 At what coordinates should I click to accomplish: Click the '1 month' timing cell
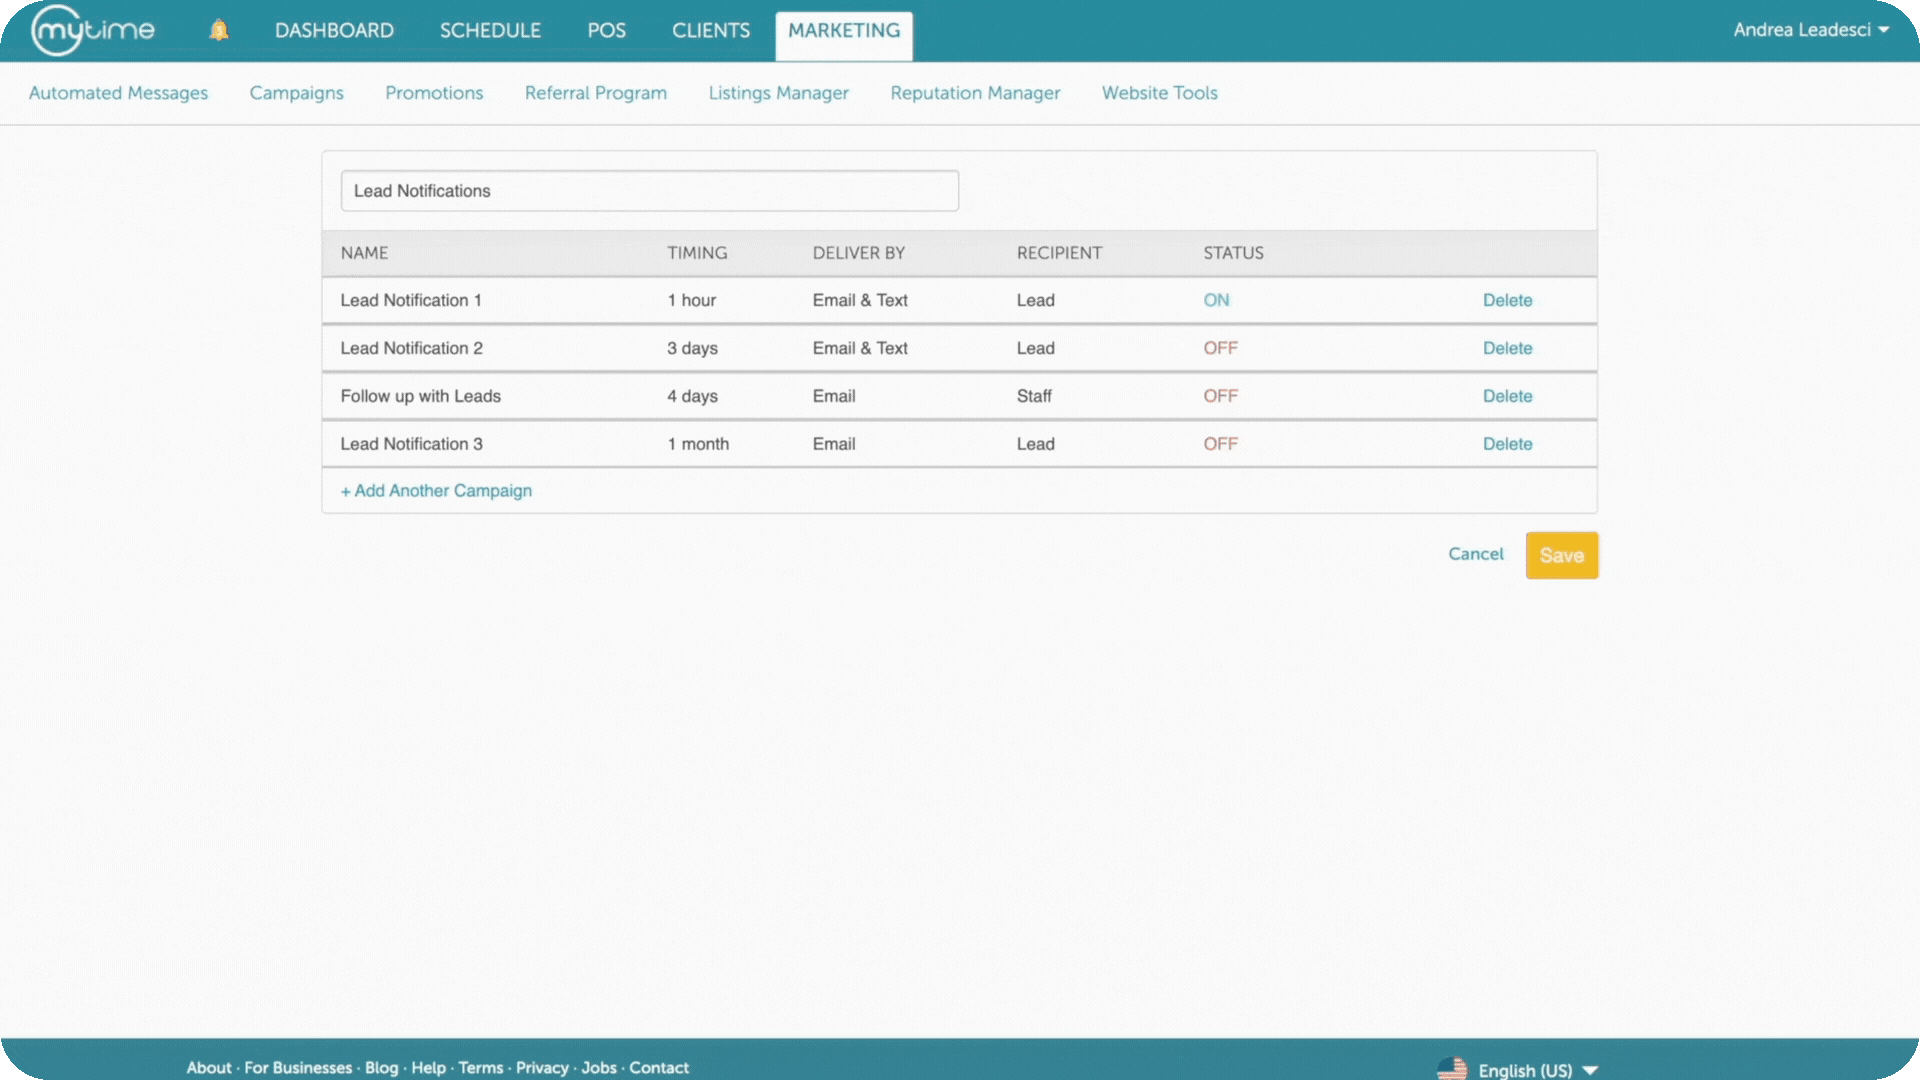coord(698,444)
